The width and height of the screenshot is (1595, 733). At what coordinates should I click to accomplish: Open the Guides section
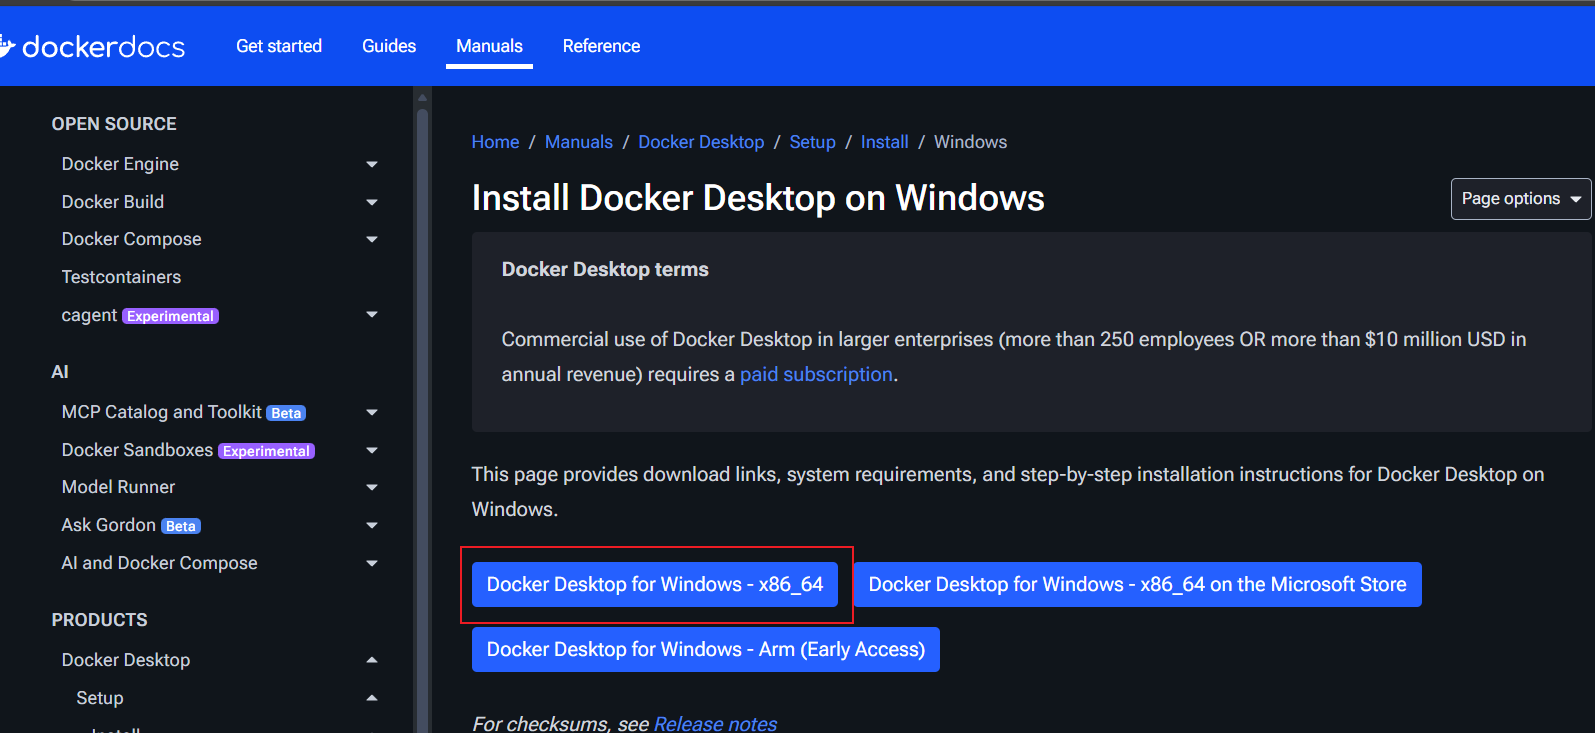tap(389, 46)
